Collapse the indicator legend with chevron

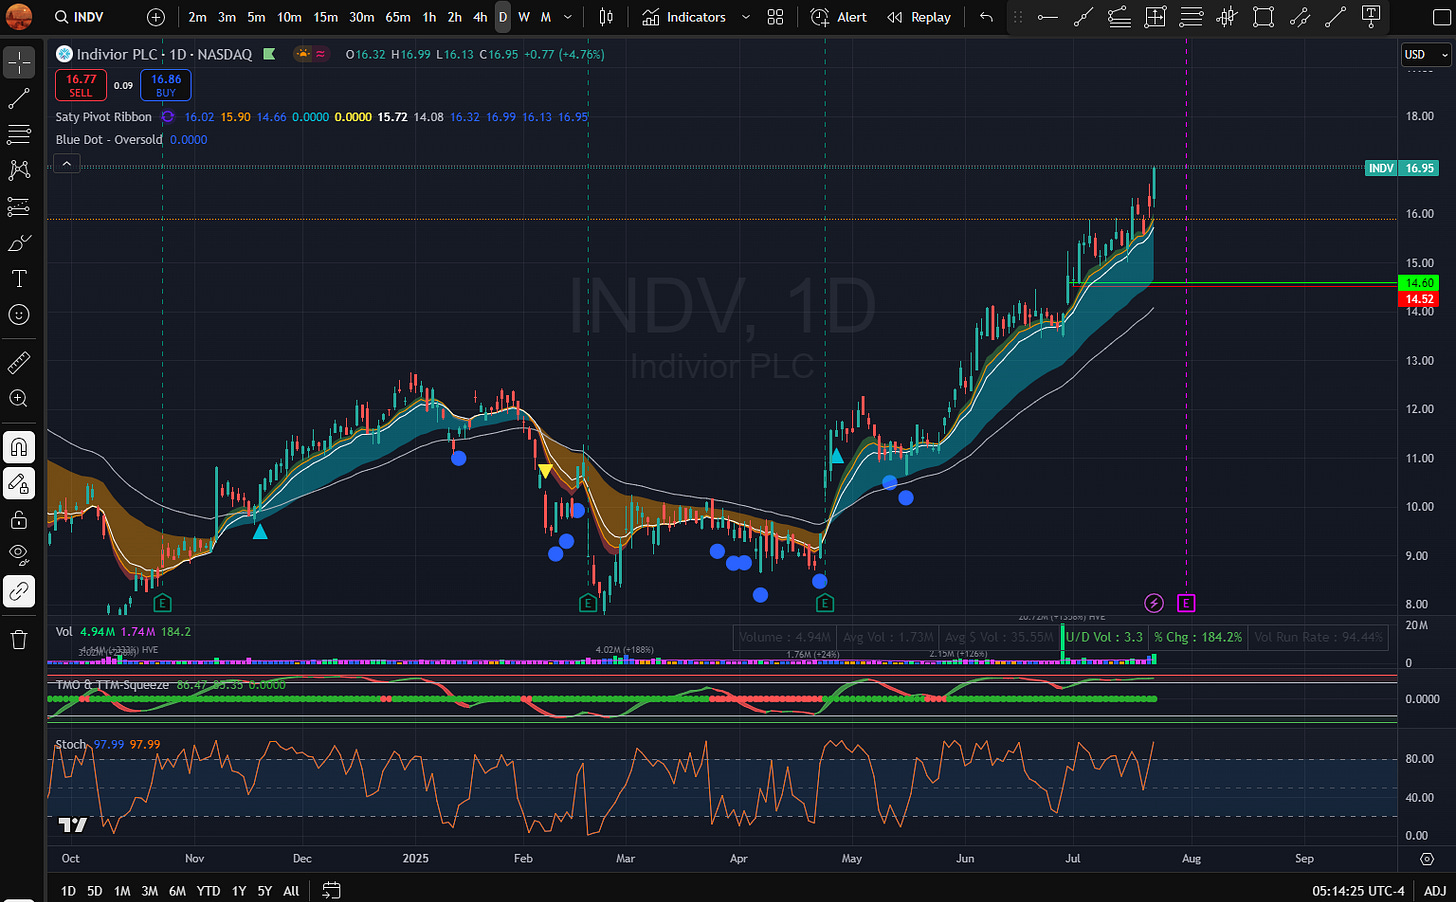[66, 163]
